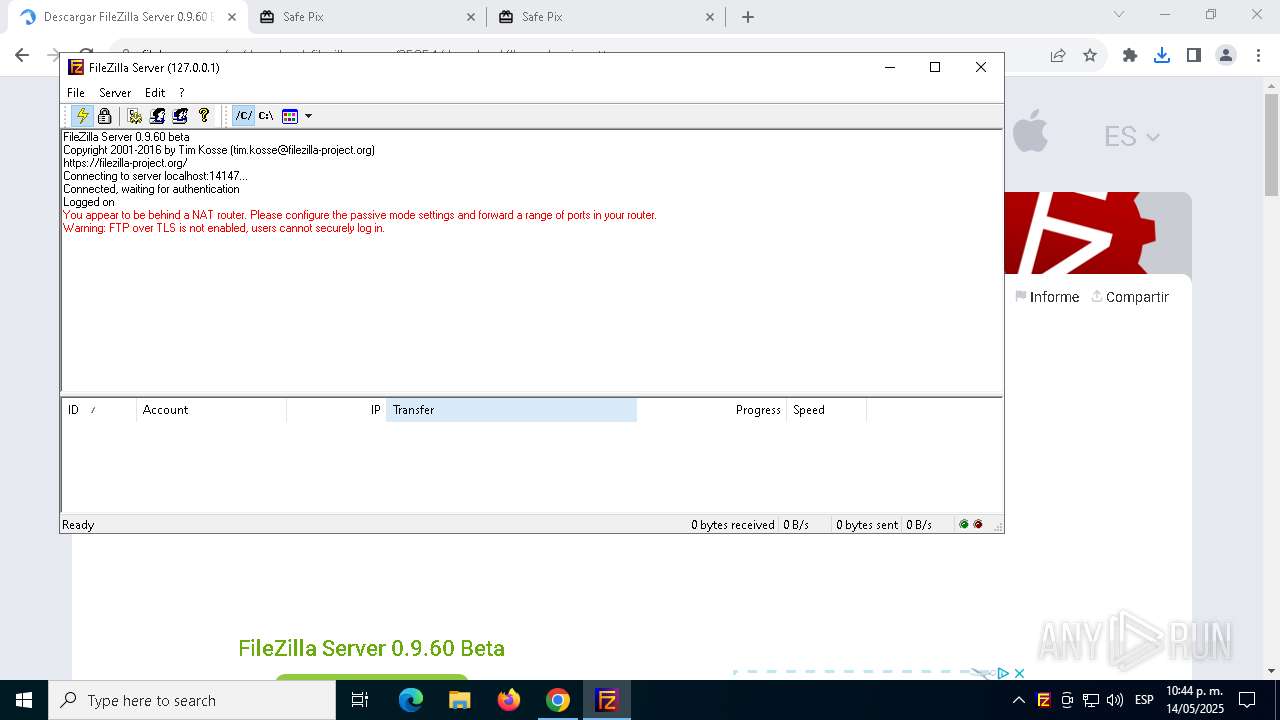Click the green receive indicator light
The height and width of the screenshot is (720, 1280).
click(964, 524)
